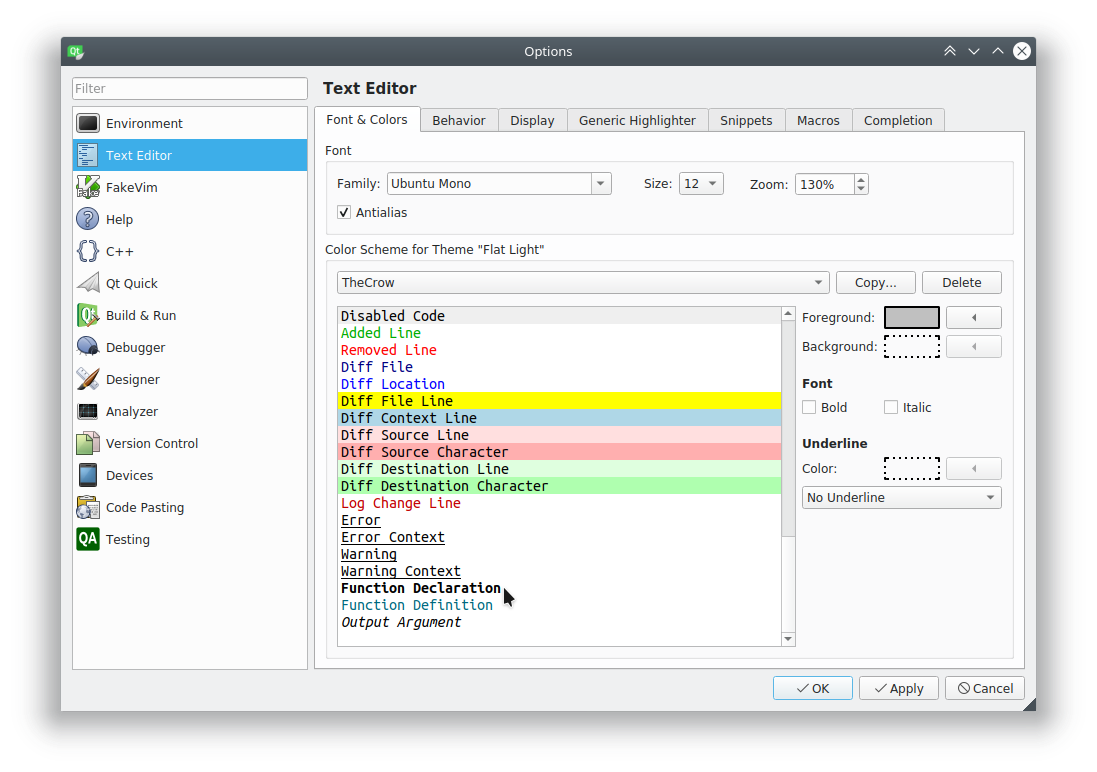Disable the Antialias checkbox
Image resolution: width=1097 pixels, height=772 pixels.
(344, 212)
